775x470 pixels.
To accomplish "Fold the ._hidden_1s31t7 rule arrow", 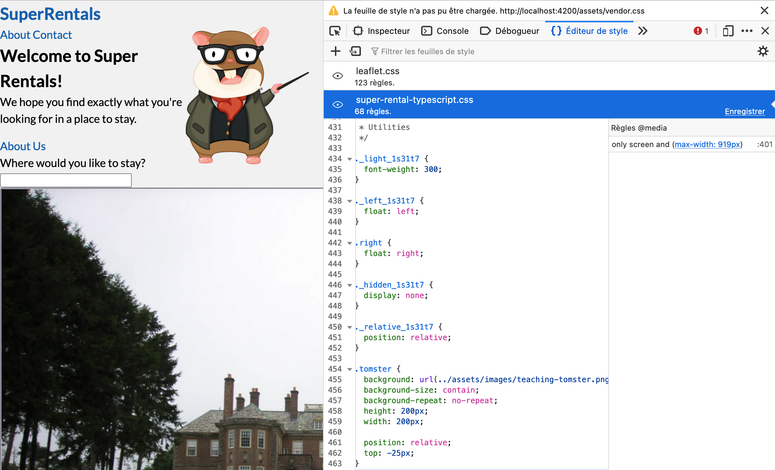I will (x=349, y=285).
